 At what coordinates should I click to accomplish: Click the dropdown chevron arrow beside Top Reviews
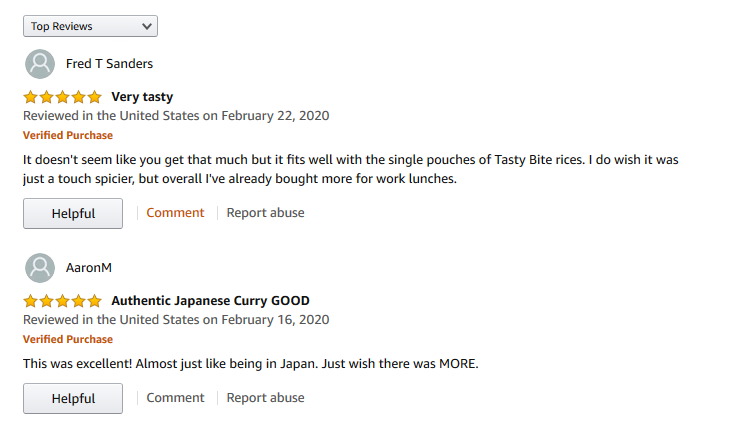(147, 26)
